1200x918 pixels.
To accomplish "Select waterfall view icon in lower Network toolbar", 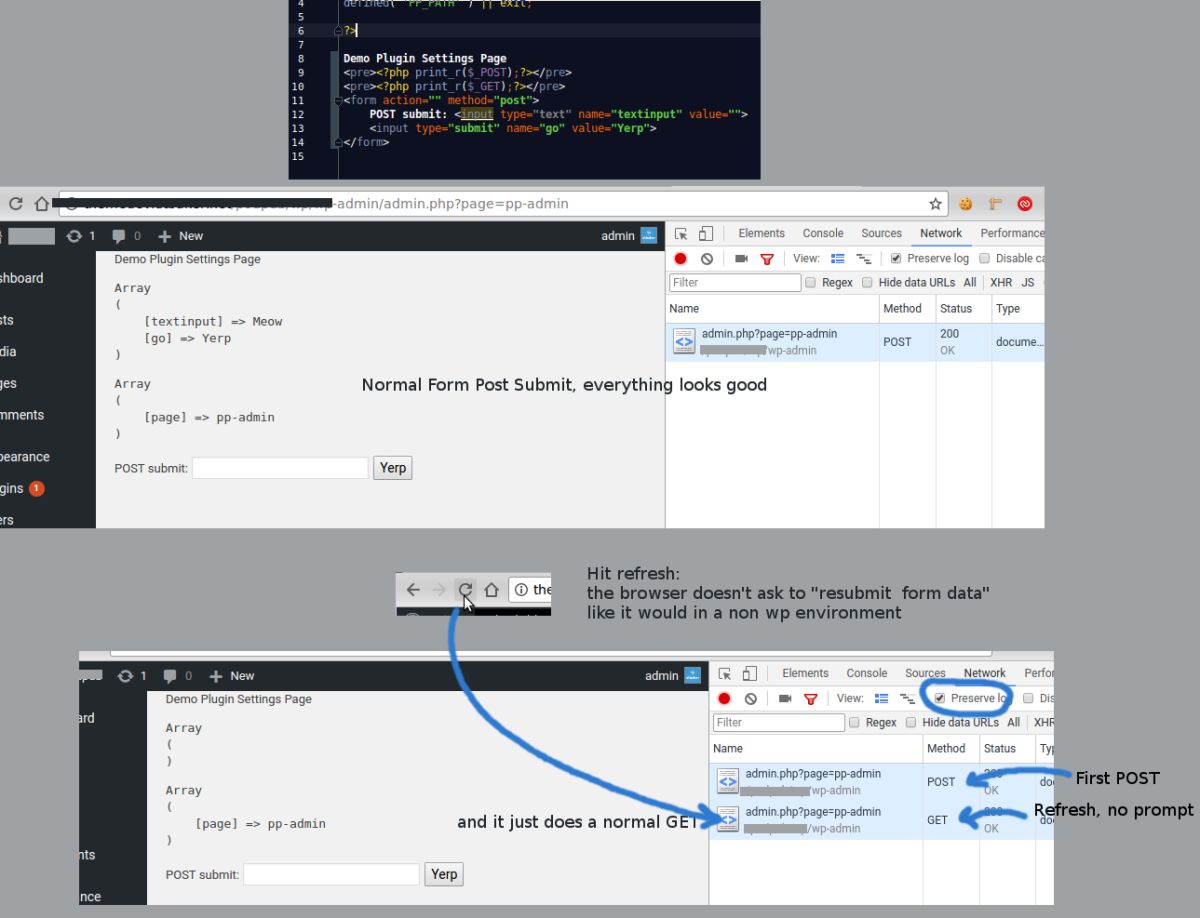I will pos(908,698).
